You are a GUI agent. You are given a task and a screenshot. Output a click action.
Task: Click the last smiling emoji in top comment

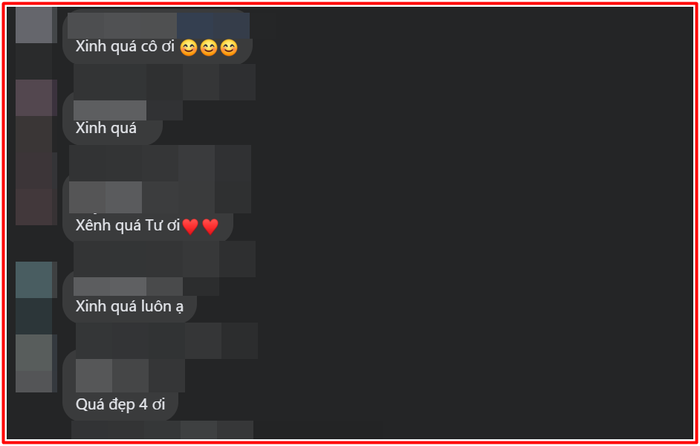coord(229,48)
